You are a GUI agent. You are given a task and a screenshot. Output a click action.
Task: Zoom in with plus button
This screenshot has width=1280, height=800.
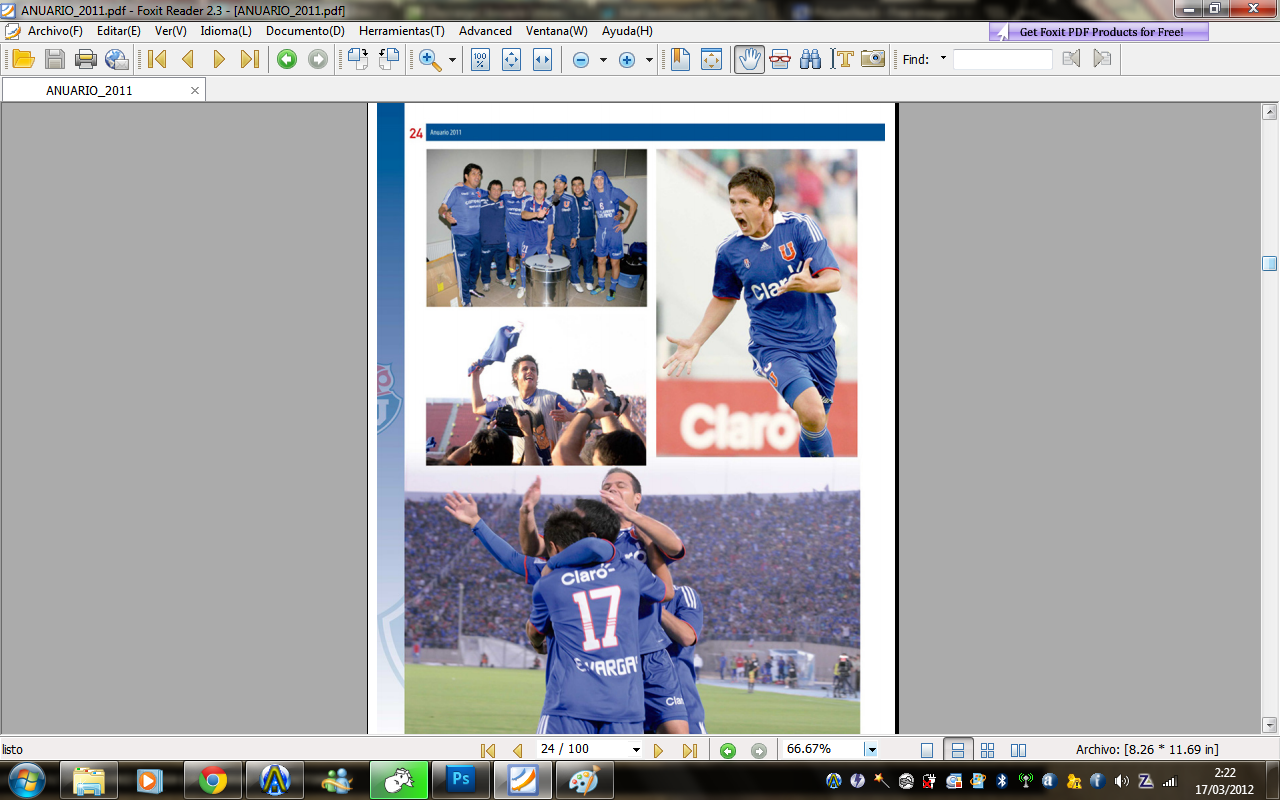[x=627, y=59]
